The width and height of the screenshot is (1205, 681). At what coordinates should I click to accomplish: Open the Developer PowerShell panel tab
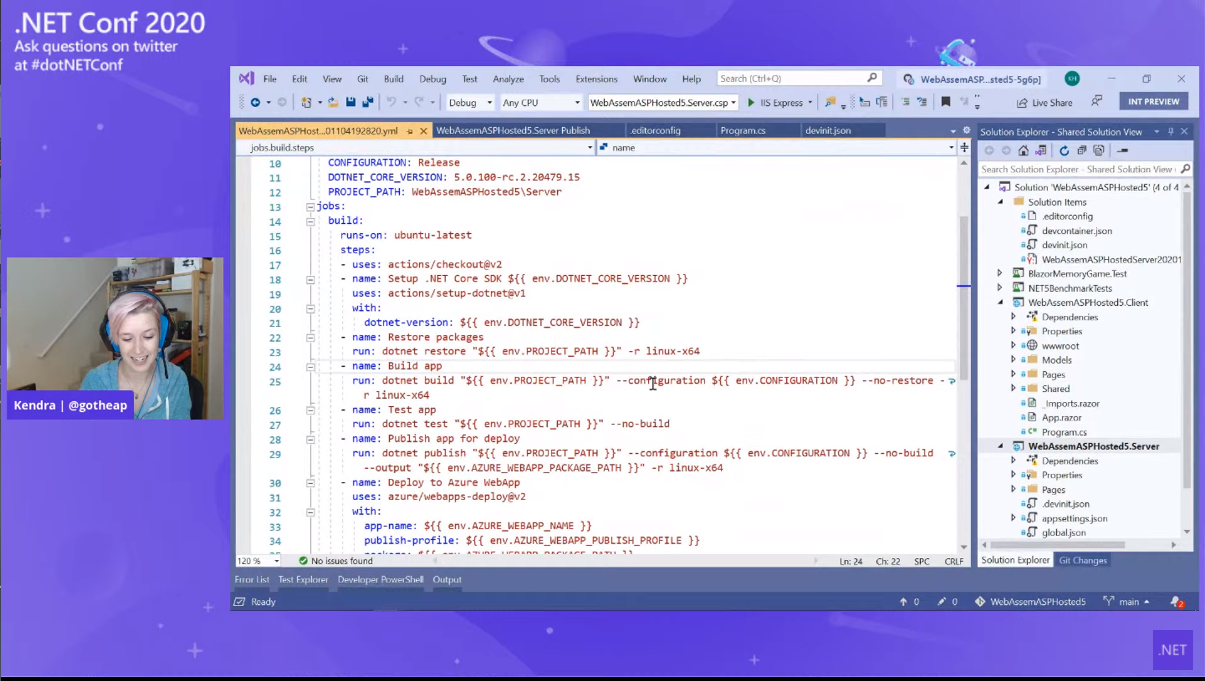380,580
